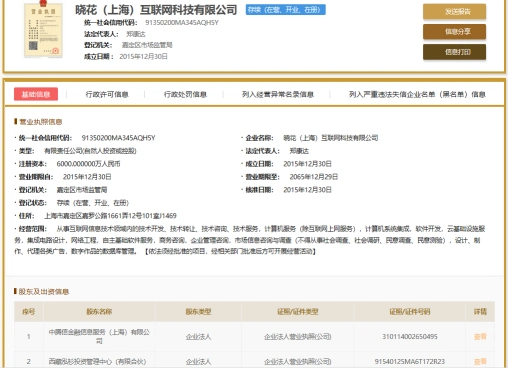Viewport: 508px width, 369px height.
Task: Click the 发送报告 button
Action: [x=454, y=12]
